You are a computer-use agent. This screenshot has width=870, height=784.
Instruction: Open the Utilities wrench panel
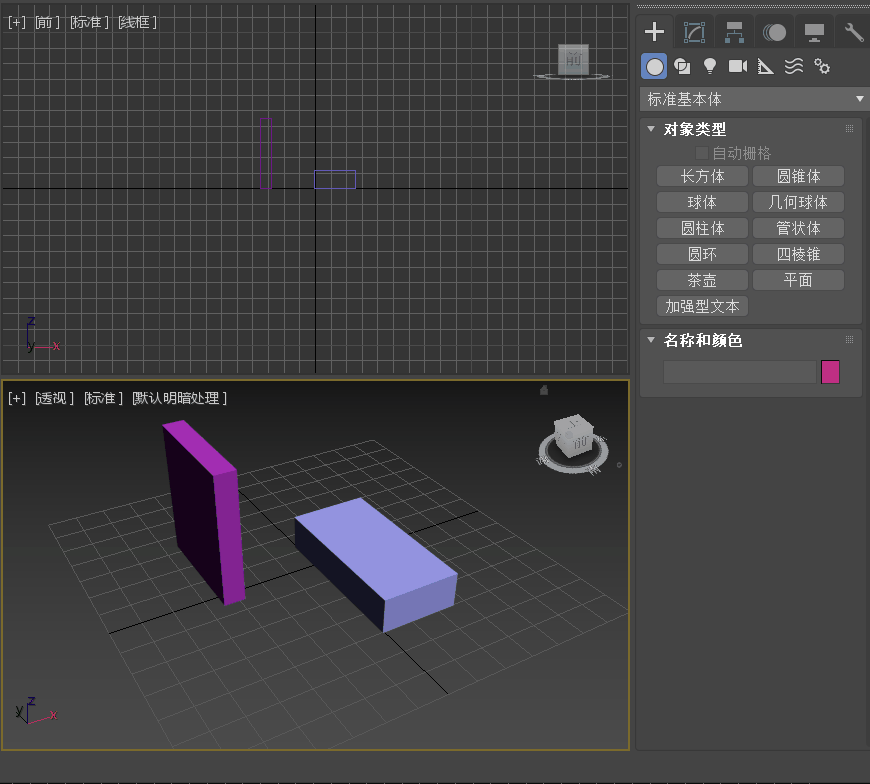852,31
